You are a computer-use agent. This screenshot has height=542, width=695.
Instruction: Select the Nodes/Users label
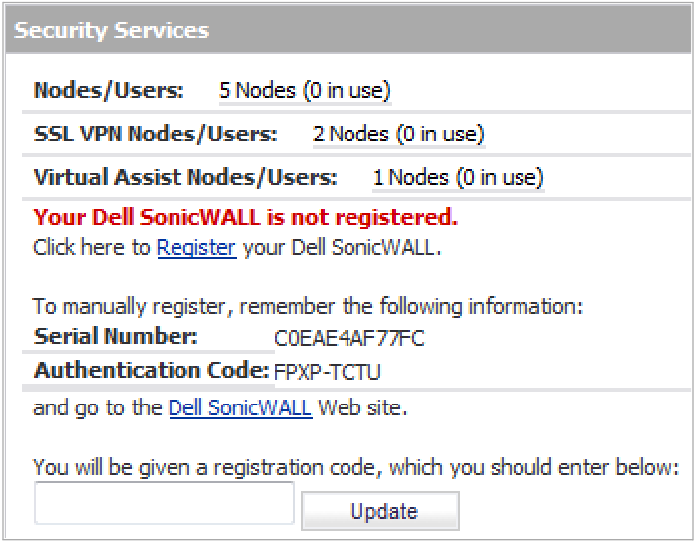coord(109,90)
